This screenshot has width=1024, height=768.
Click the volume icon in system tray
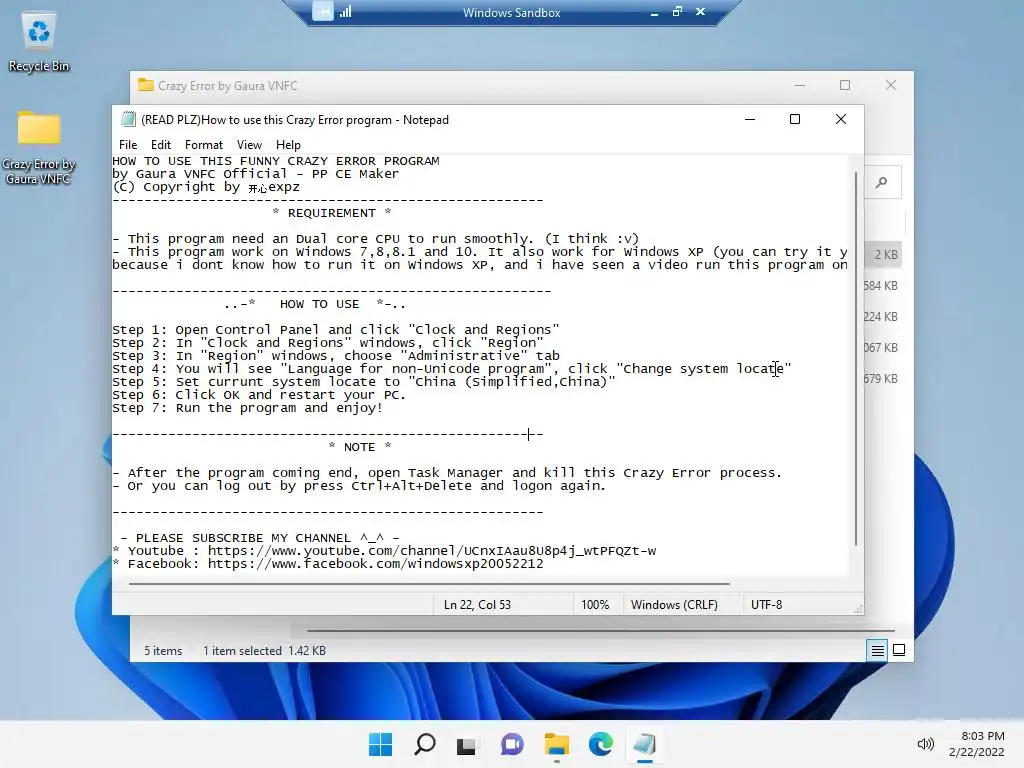pyautogui.click(x=925, y=744)
